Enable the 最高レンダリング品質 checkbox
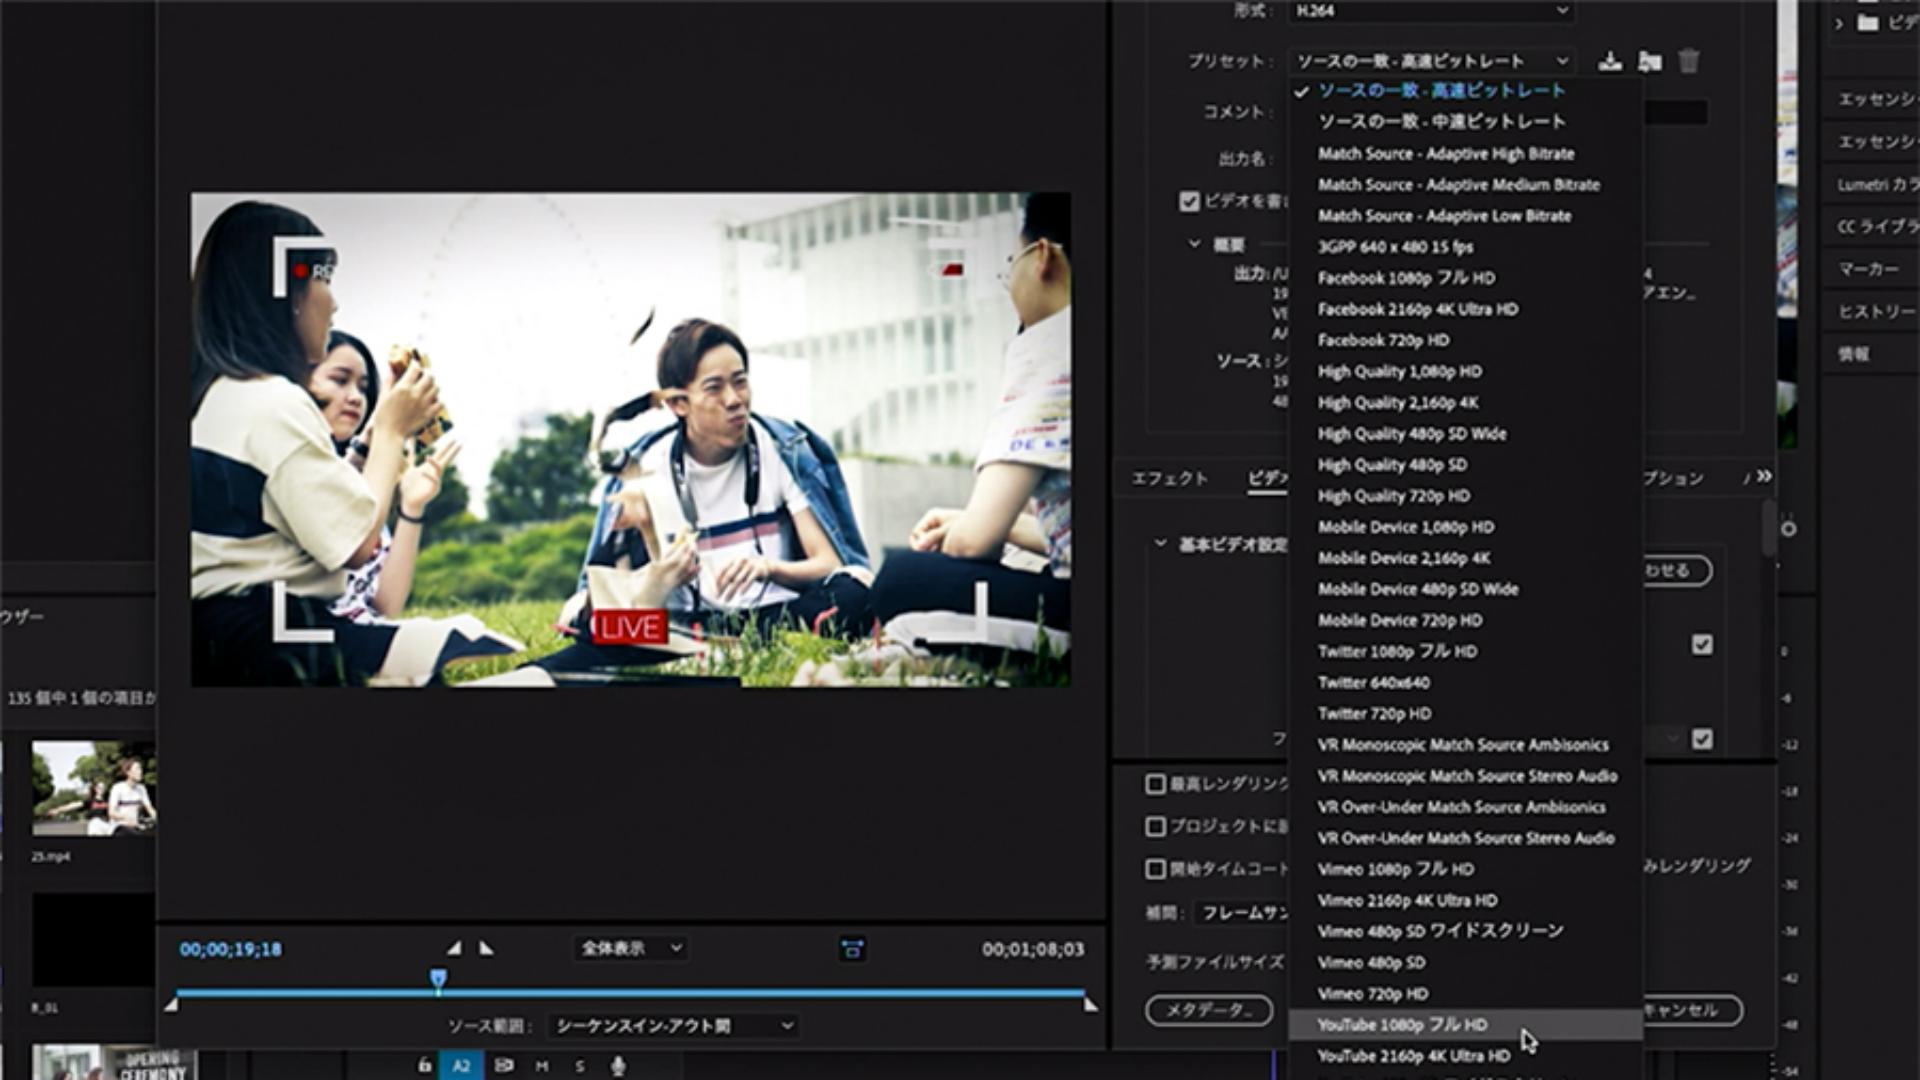This screenshot has height=1080, width=1920. coord(1156,784)
